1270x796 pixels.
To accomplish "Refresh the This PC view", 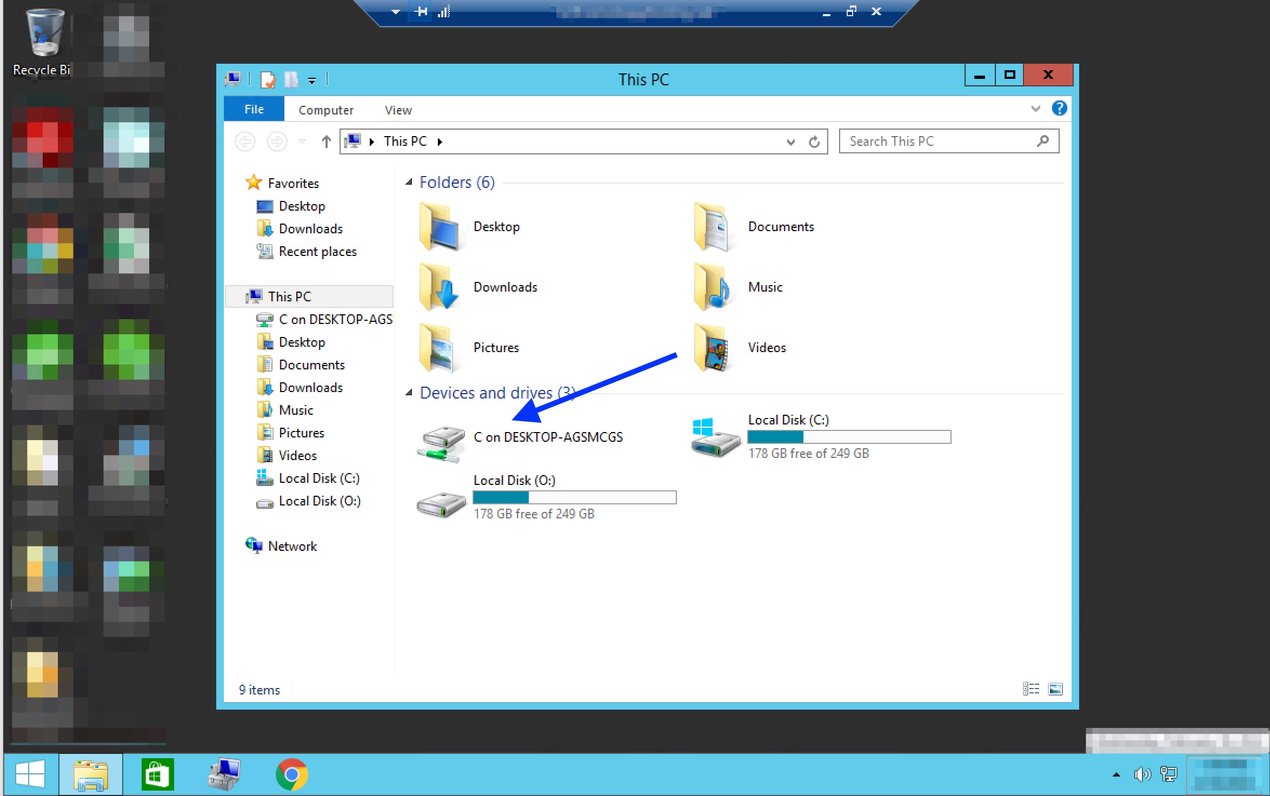I will 814,141.
